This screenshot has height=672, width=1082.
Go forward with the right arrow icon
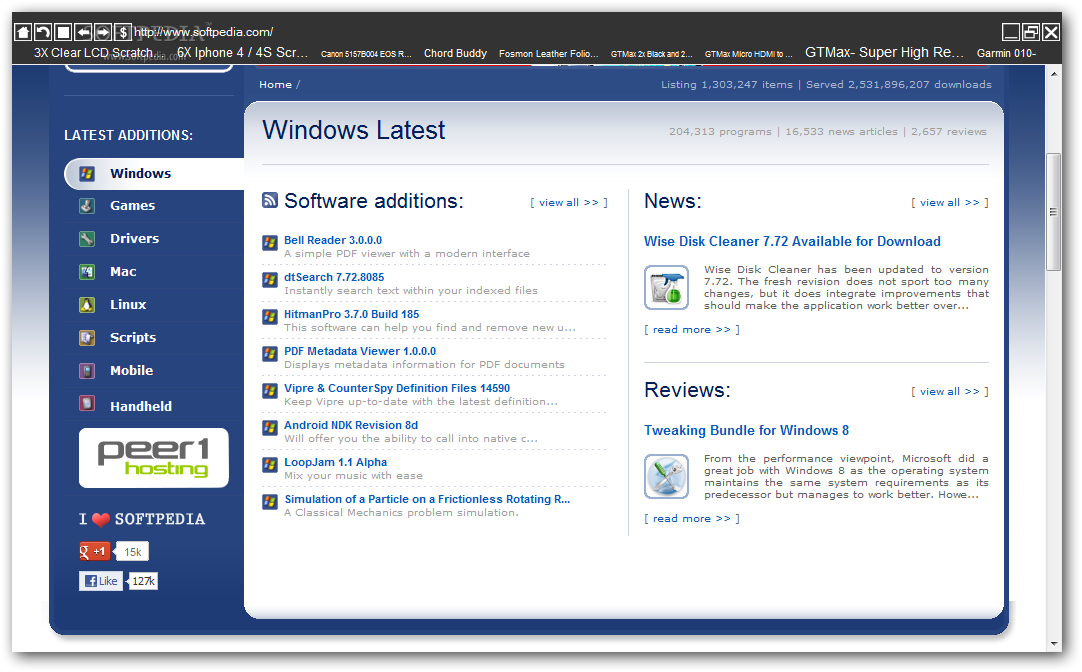tap(103, 32)
